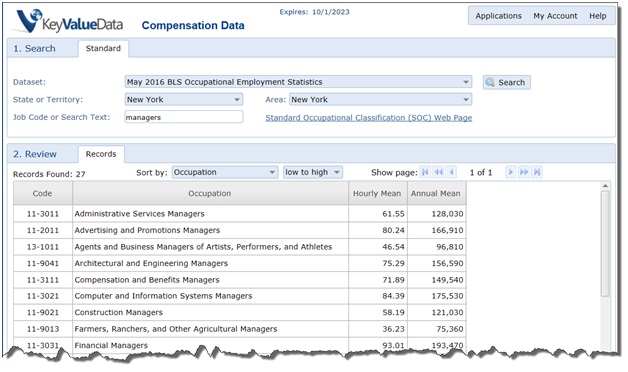Select Compensation and Benefits Managers row
This screenshot has width=628, height=372.
coord(240,280)
